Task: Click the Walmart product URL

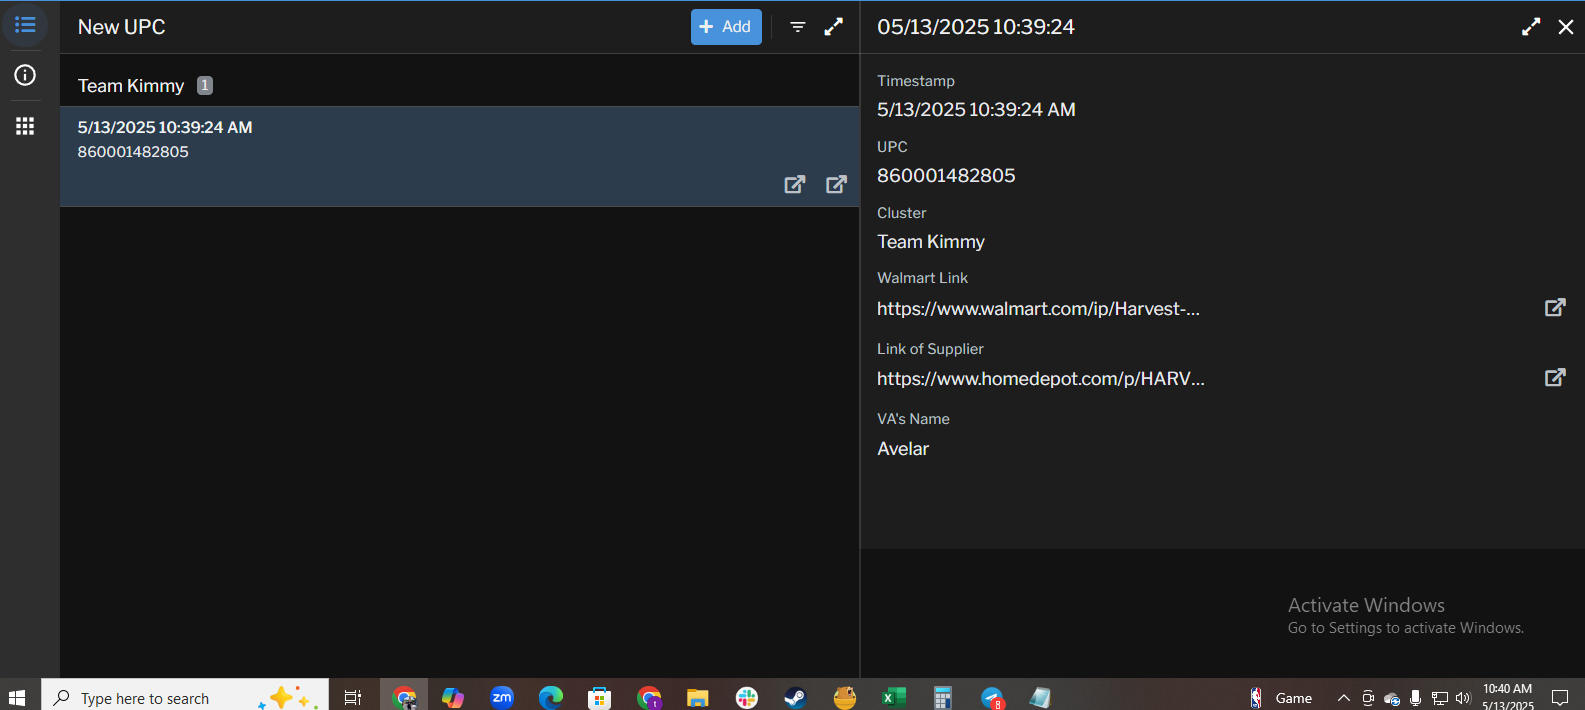Action: click(x=1038, y=309)
